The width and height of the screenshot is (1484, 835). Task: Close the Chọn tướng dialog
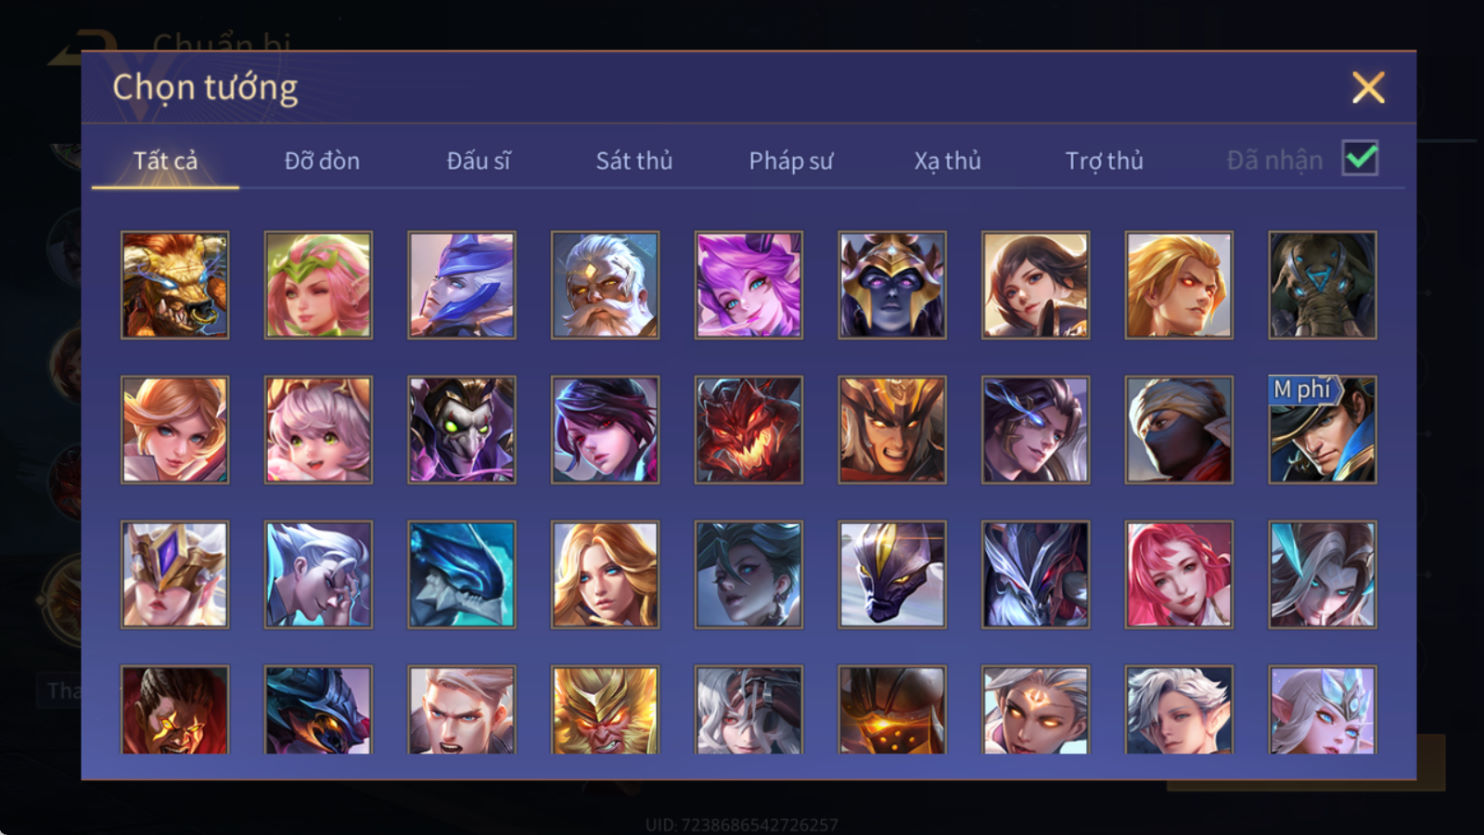coord(1368,88)
